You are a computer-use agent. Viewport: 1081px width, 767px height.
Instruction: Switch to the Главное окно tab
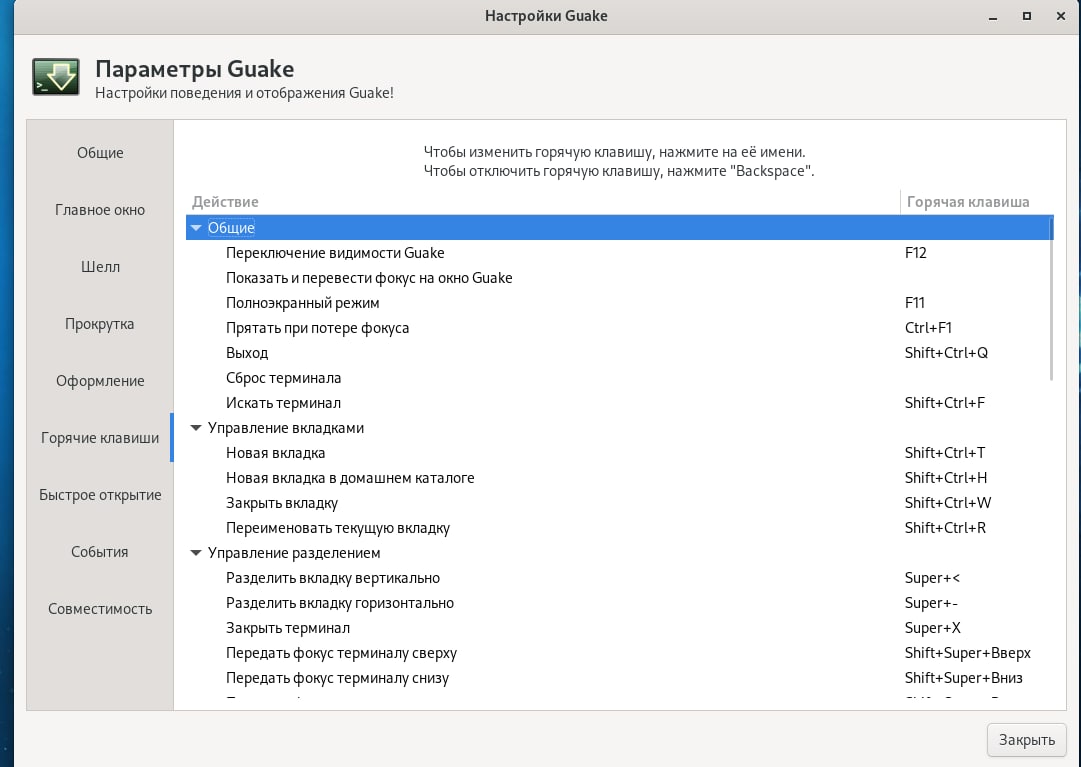(x=100, y=210)
